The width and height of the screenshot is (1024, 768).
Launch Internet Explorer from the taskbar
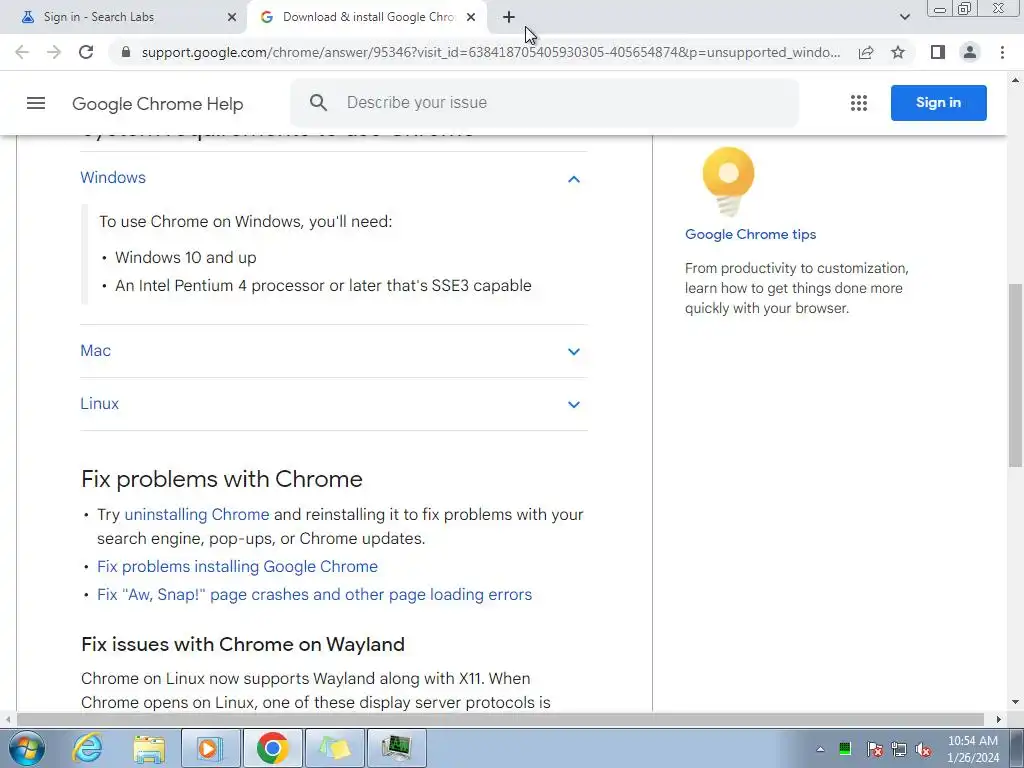[x=88, y=748]
